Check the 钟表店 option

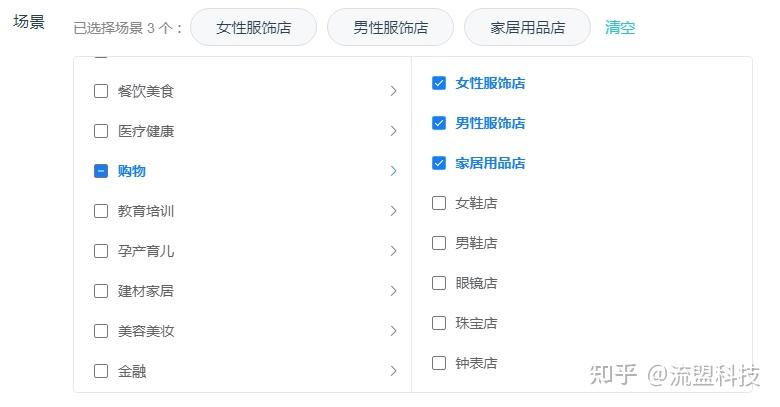click(x=439, y=363)
